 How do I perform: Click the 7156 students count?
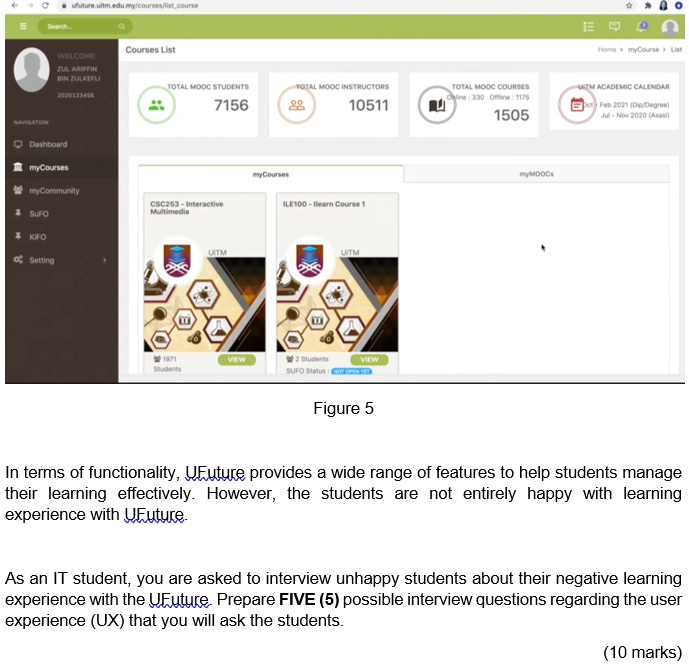click(231, 105)
